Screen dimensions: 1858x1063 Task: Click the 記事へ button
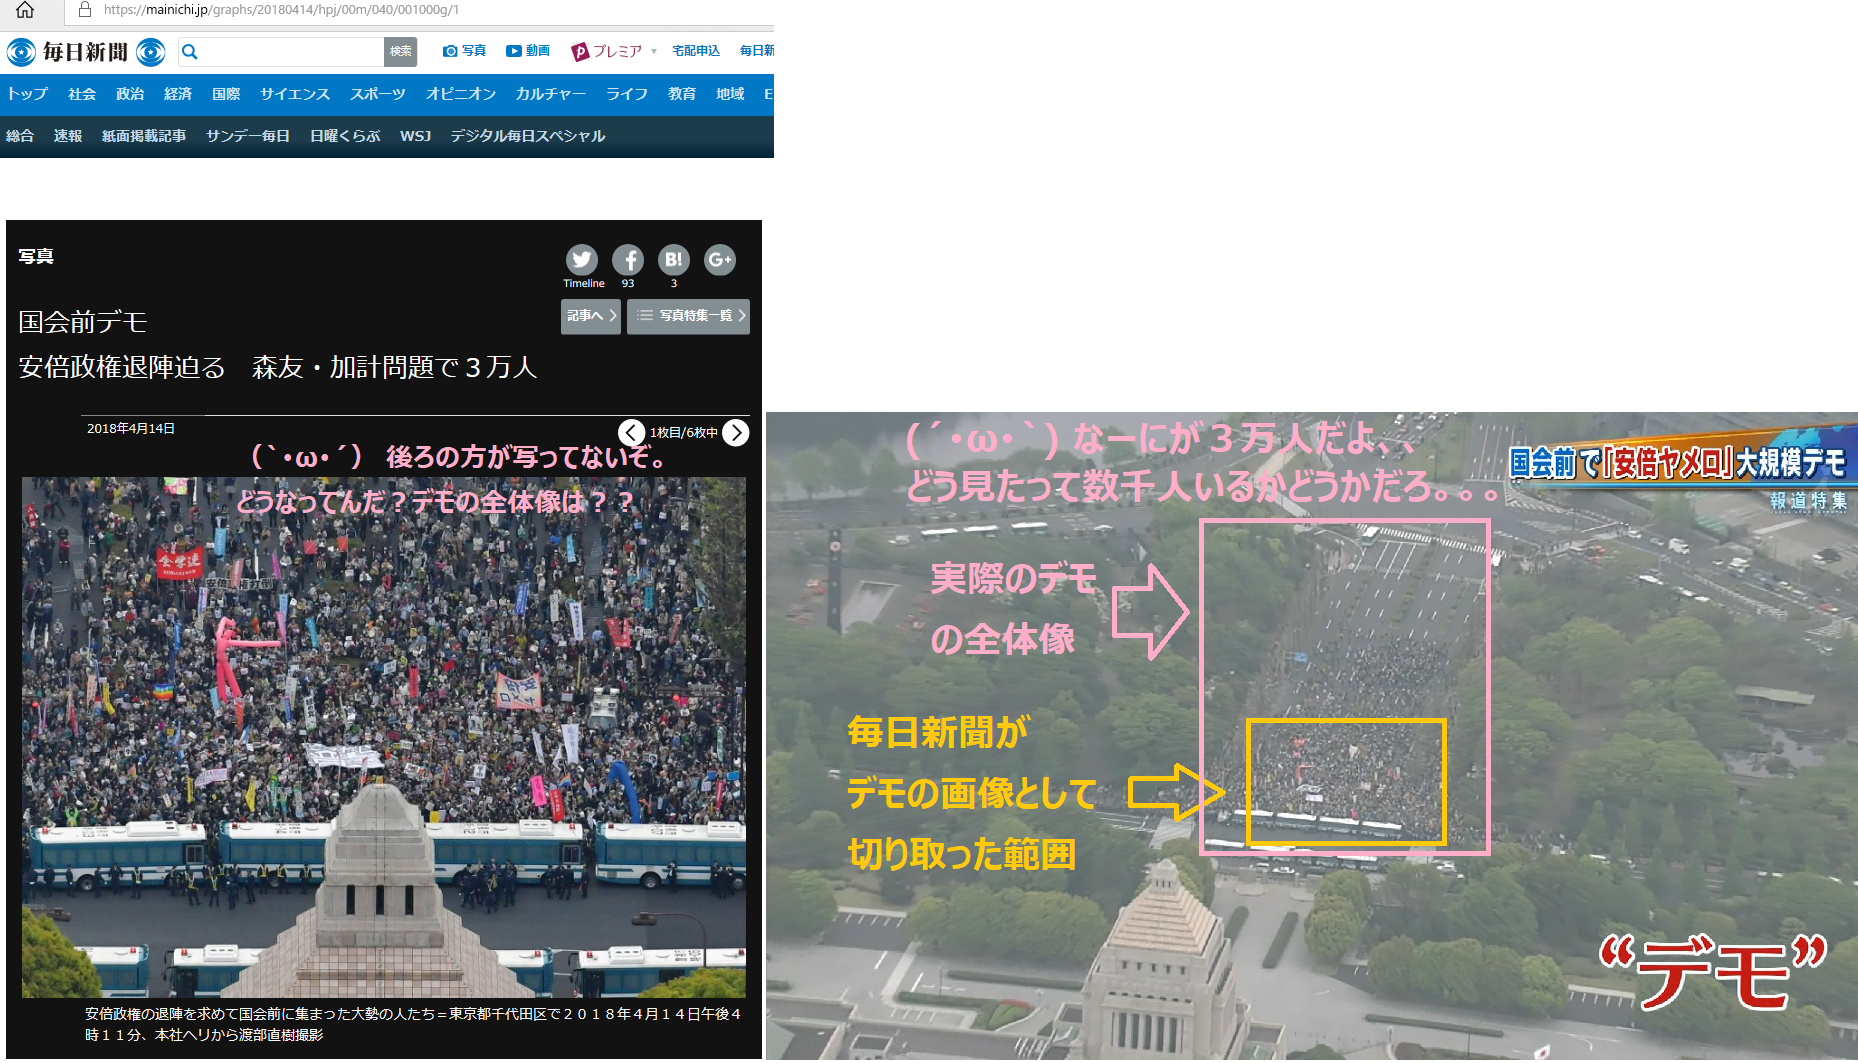(591, 316)
